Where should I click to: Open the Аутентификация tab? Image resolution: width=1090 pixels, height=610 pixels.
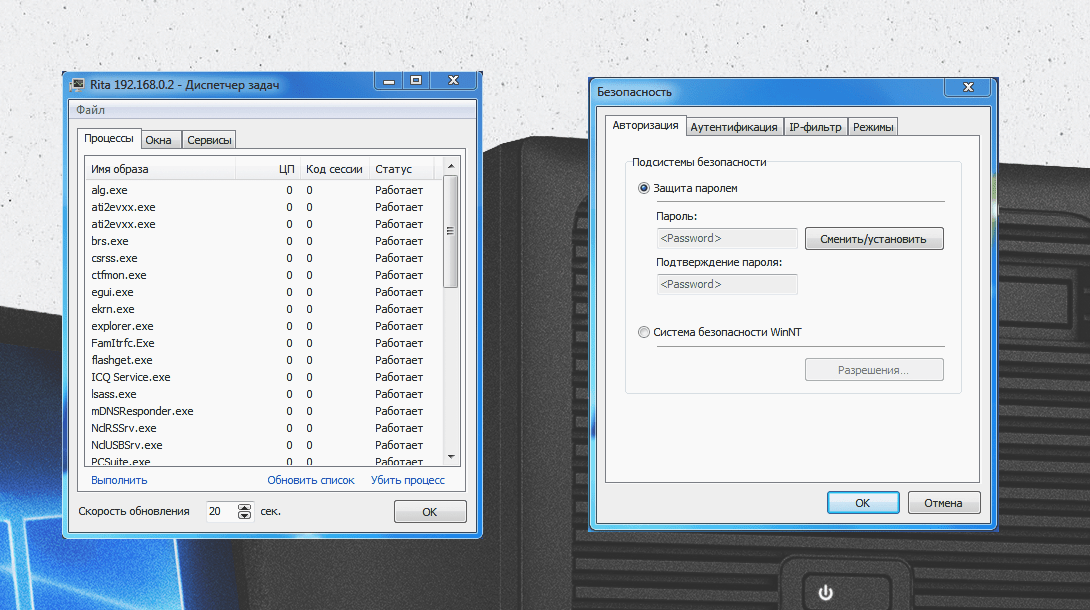(734, 127)
